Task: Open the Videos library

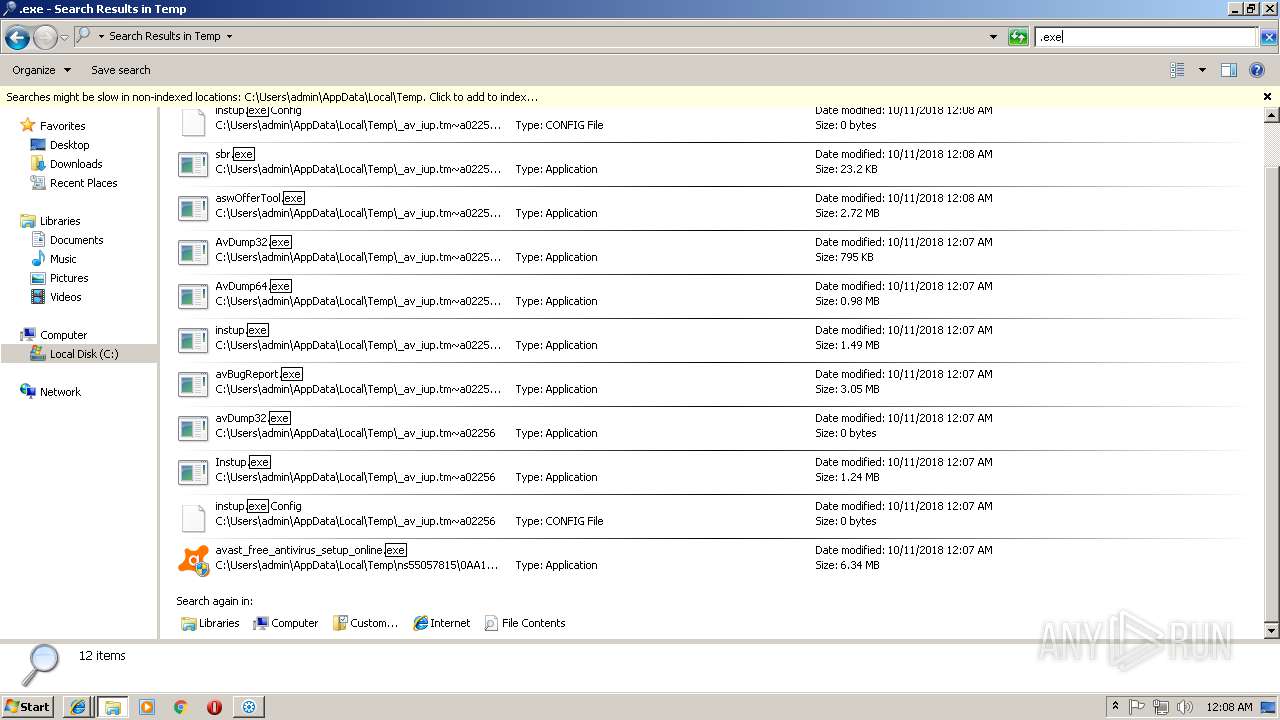Action: 65,297
